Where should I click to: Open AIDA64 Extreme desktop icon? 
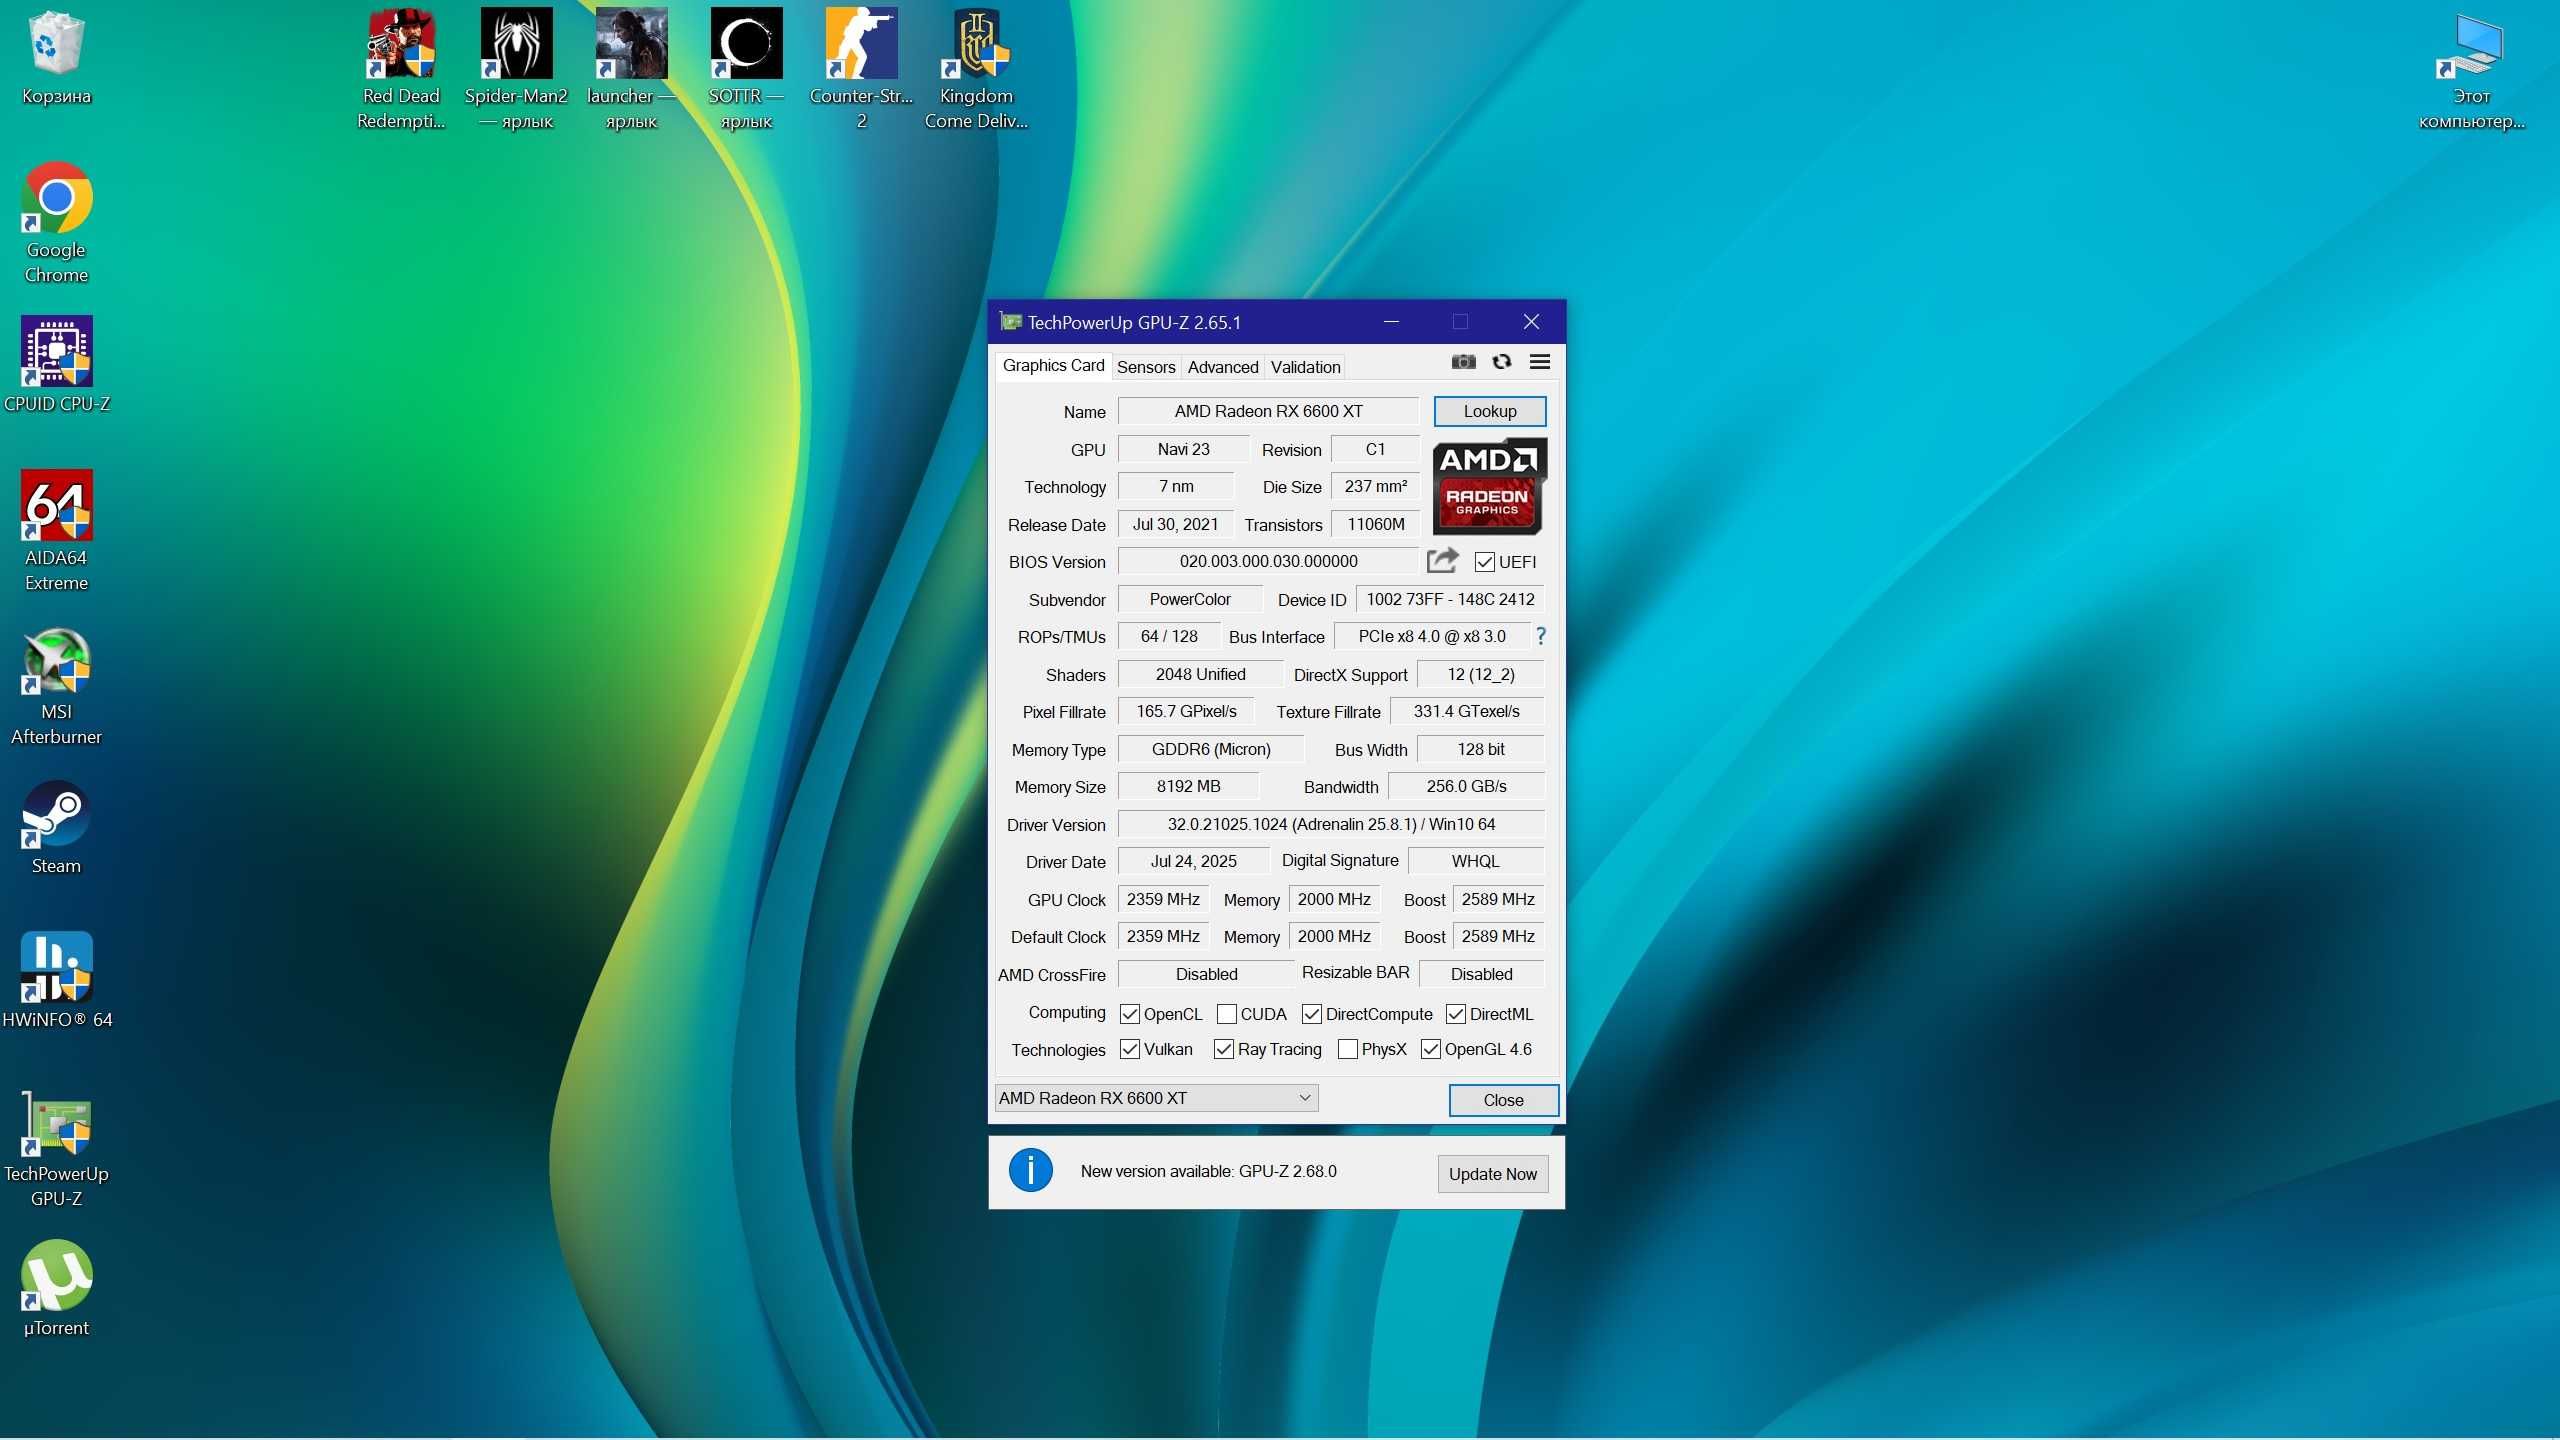56,531
